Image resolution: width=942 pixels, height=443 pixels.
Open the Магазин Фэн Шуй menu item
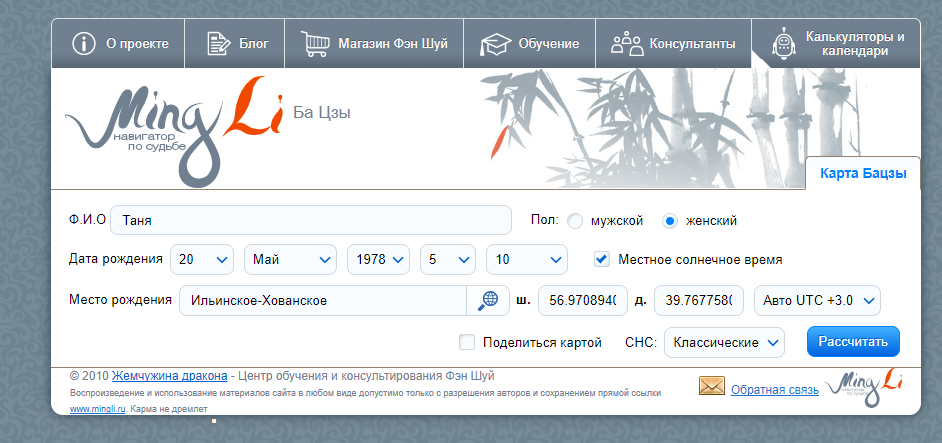coord(392,44)
